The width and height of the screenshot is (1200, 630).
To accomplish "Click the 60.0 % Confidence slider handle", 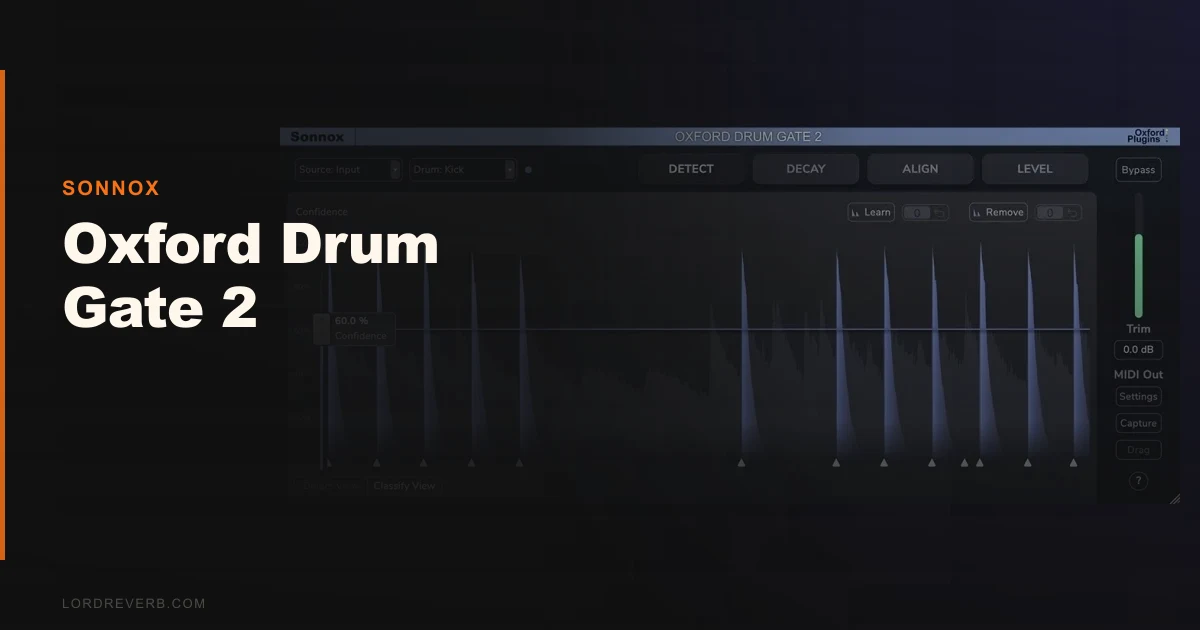I will click(x=321, y=329).
